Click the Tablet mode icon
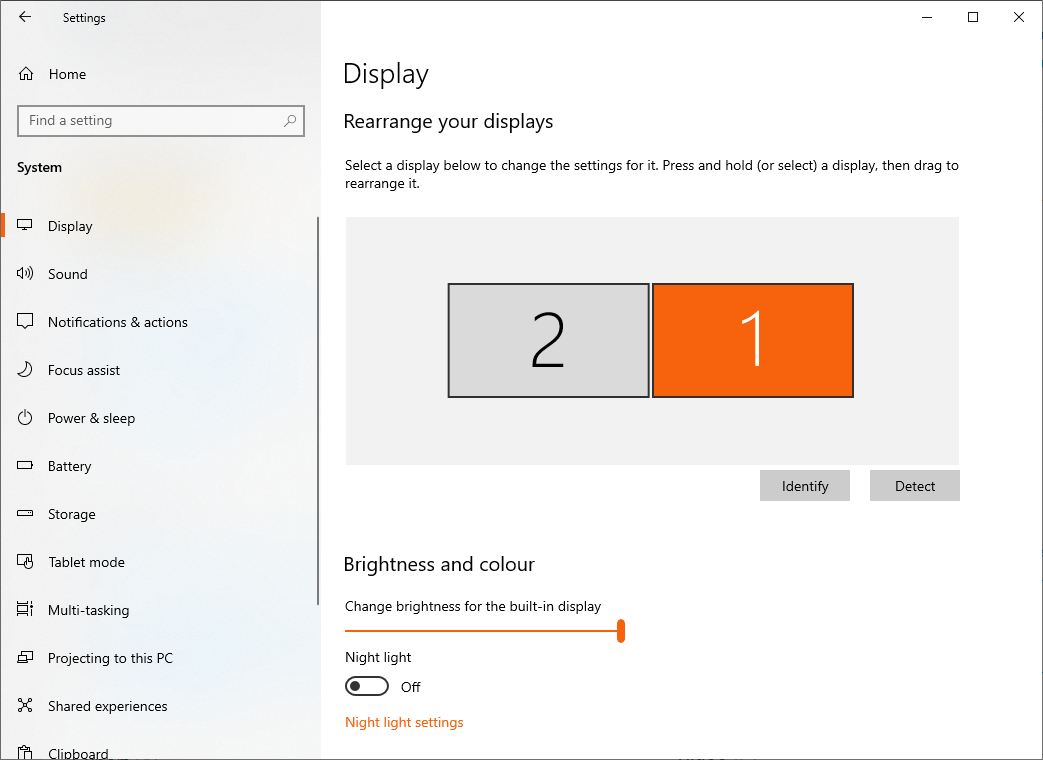The width and height of the screenshot is (1043, 760). coord(25,562)
